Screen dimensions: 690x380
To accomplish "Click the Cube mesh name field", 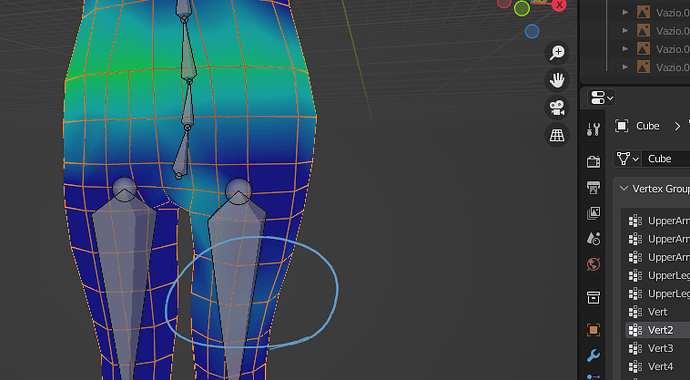I will pos(666,158).
